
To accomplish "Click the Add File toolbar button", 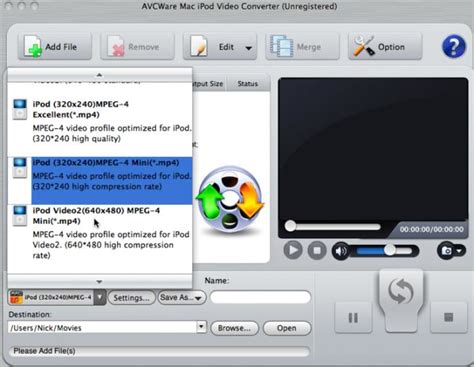I will [x=55, y=47].
